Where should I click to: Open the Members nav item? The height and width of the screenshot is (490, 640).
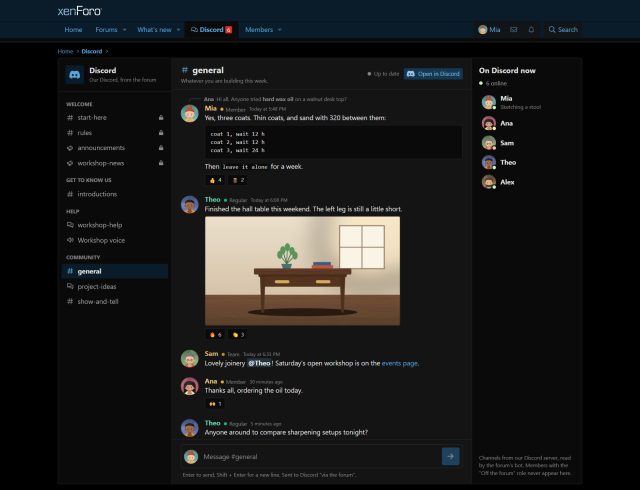[259, 29]
